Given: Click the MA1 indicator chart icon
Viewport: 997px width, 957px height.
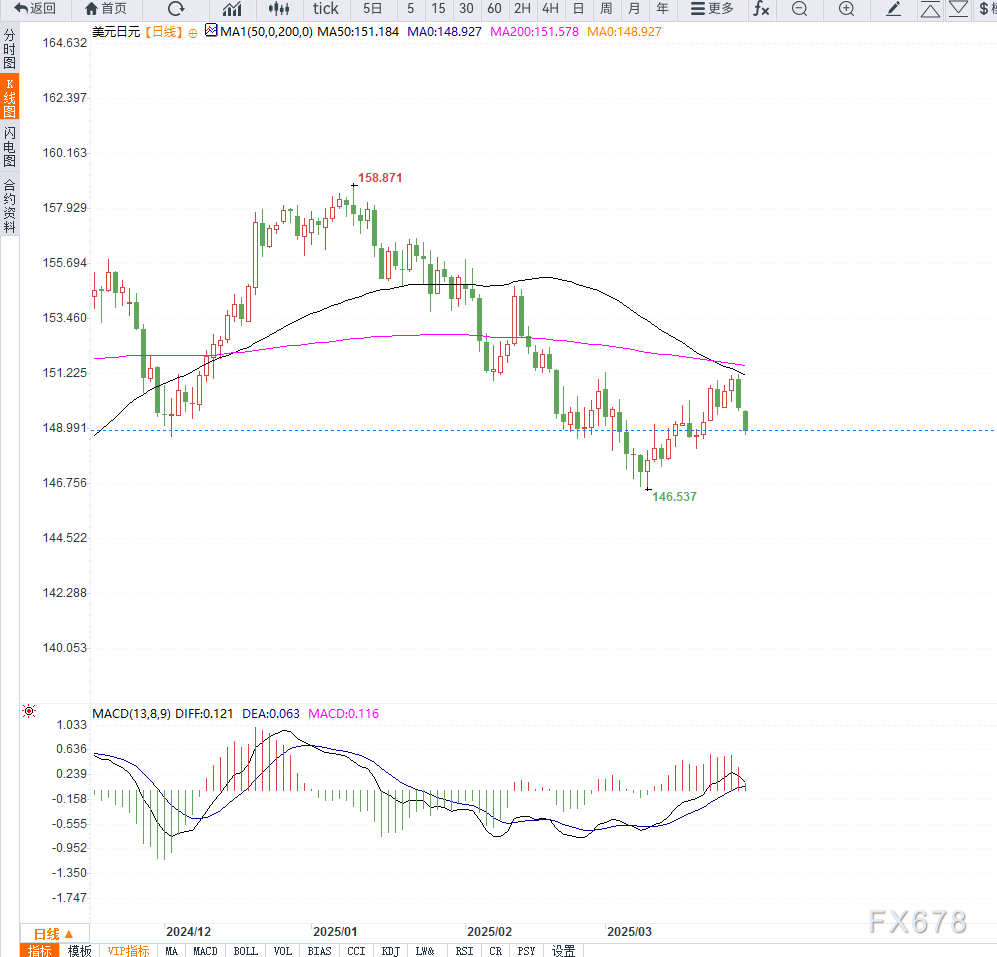Looking at the screenshot, I should tap(211, 31).
